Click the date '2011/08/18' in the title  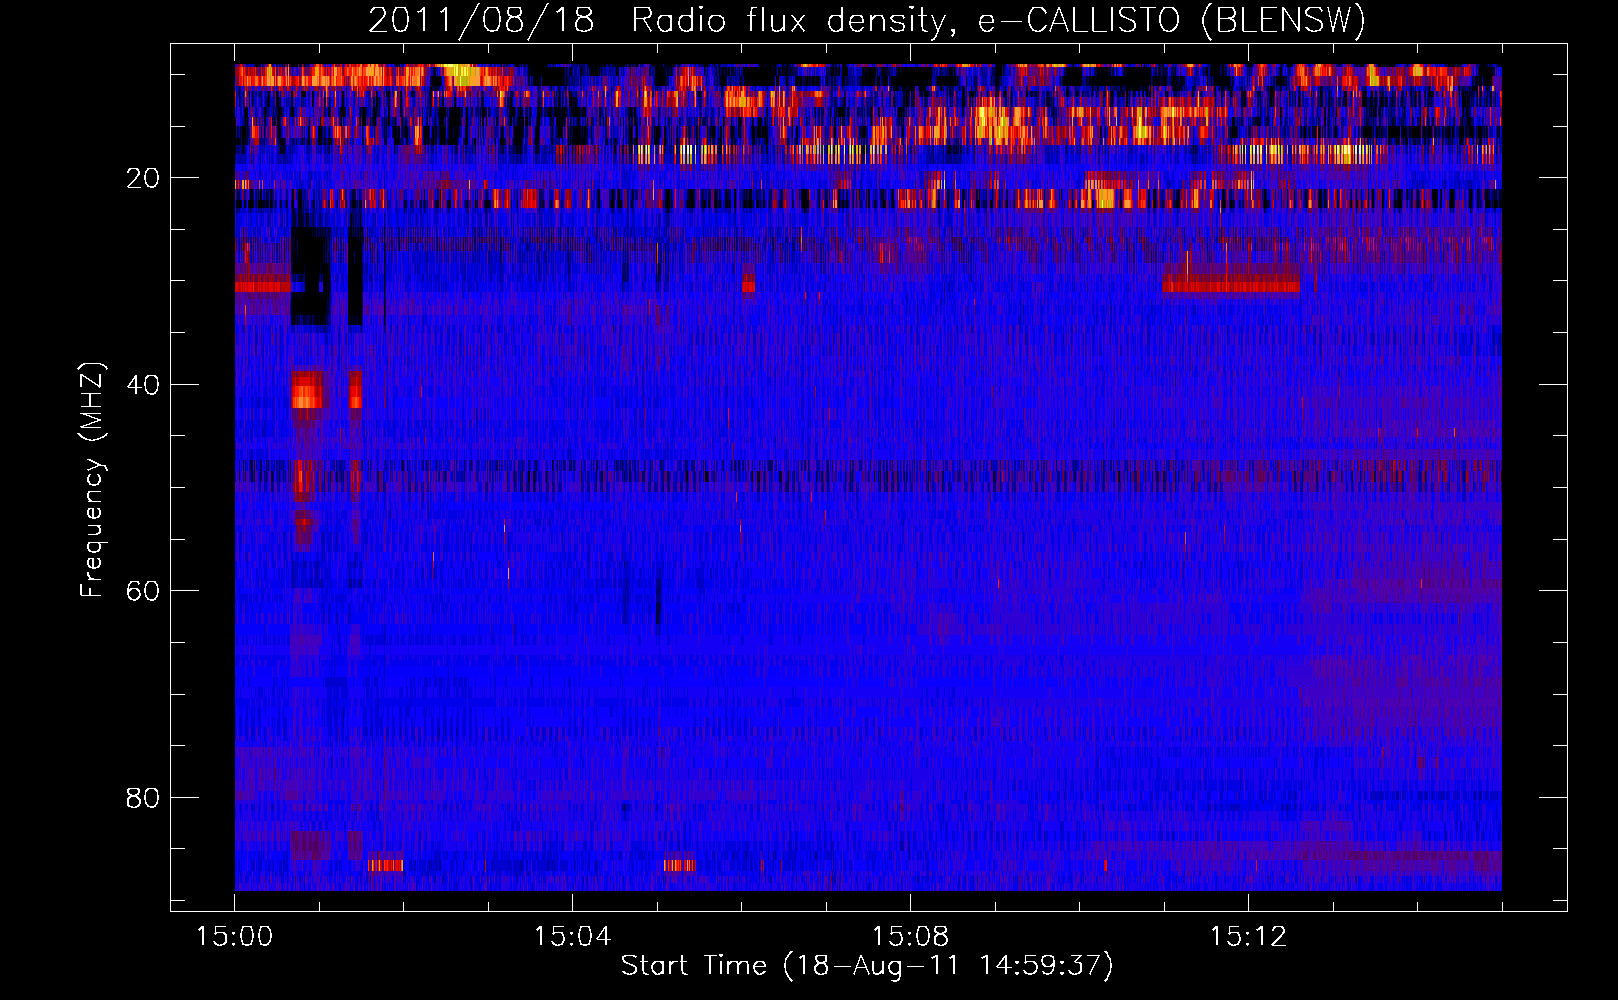coord(481,20)
